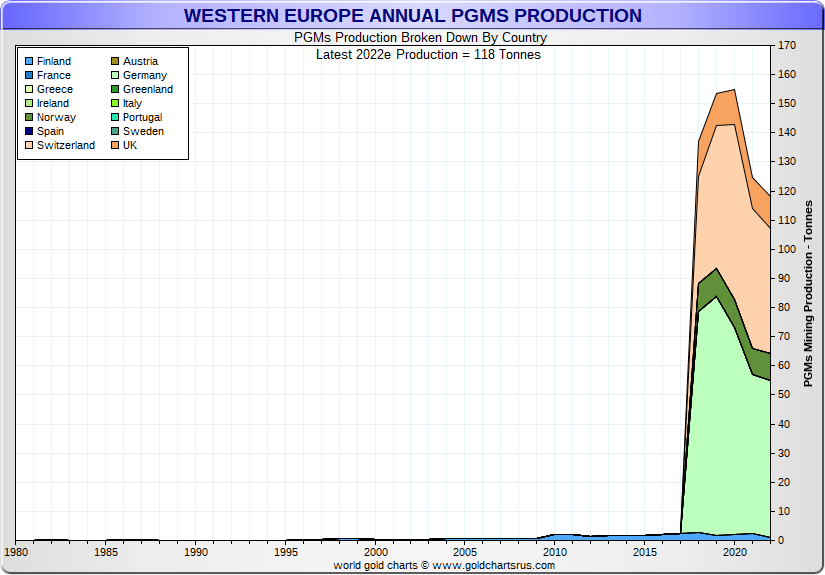This screenshot has width=825, height=575.
Task: Click the Latest 2022e Production subtitle text
Action: [x=428, y=54]
